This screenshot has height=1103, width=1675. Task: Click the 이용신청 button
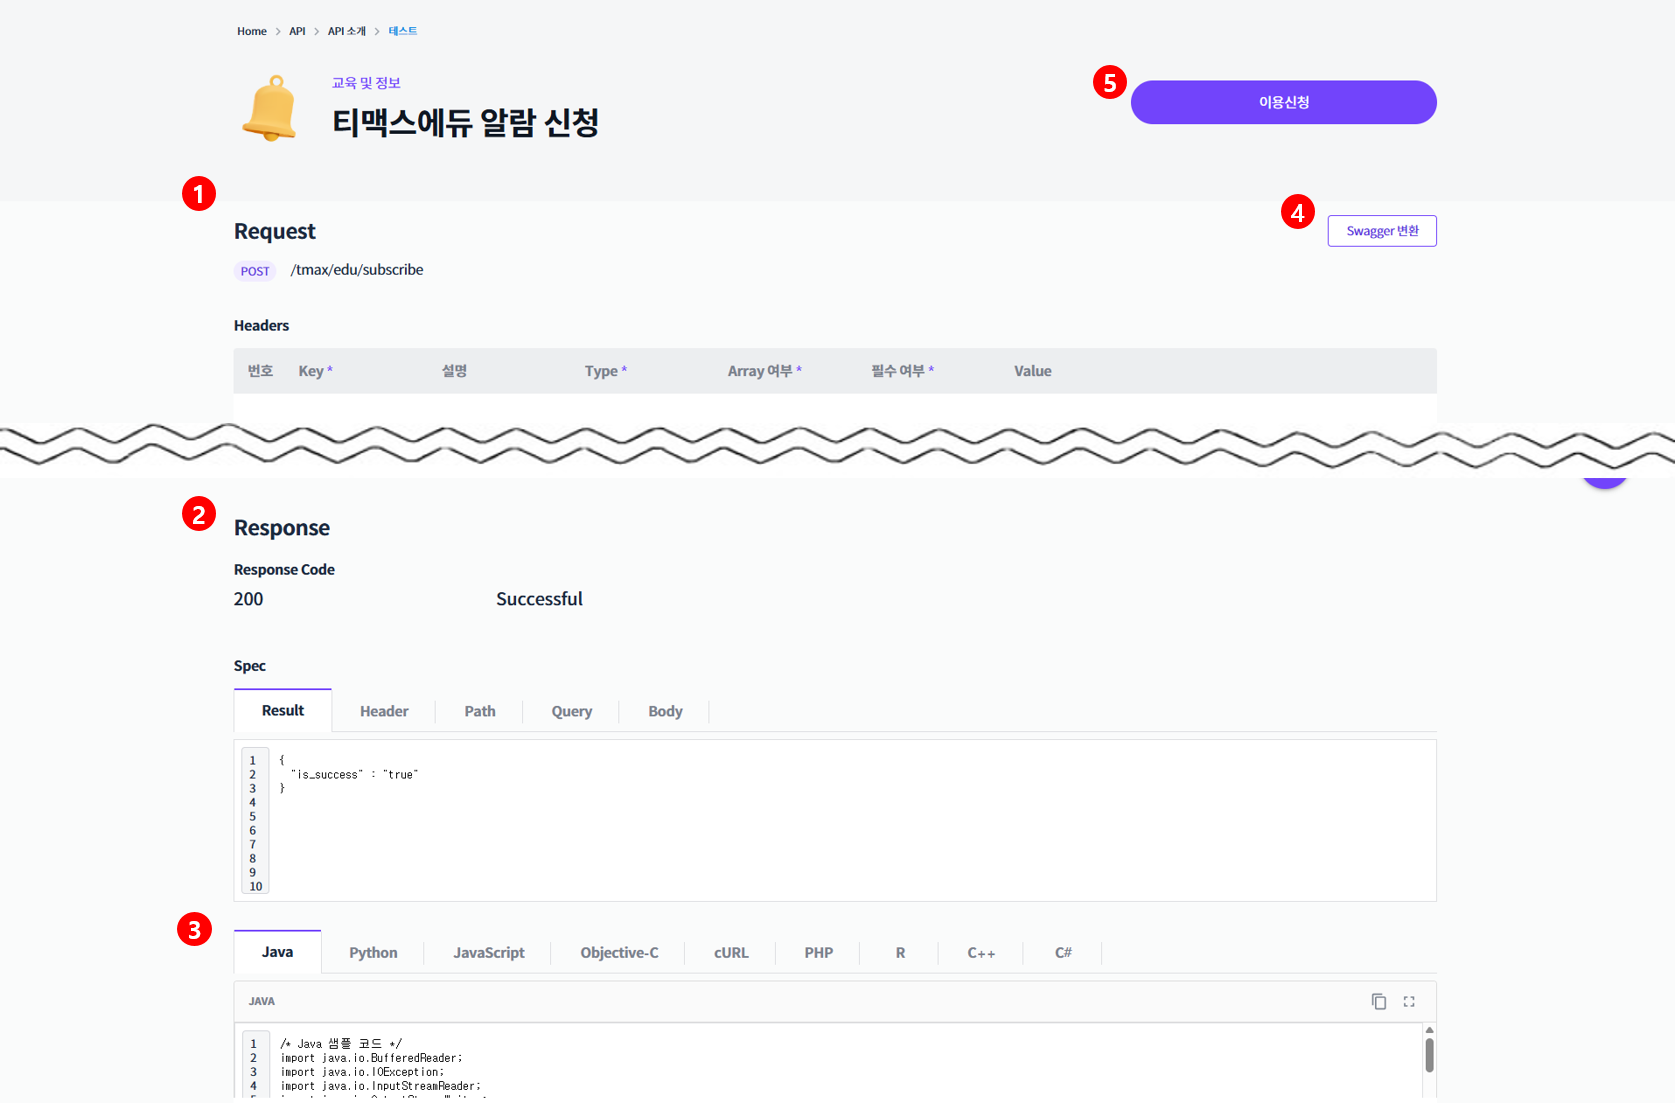(x=1283, y=102)
